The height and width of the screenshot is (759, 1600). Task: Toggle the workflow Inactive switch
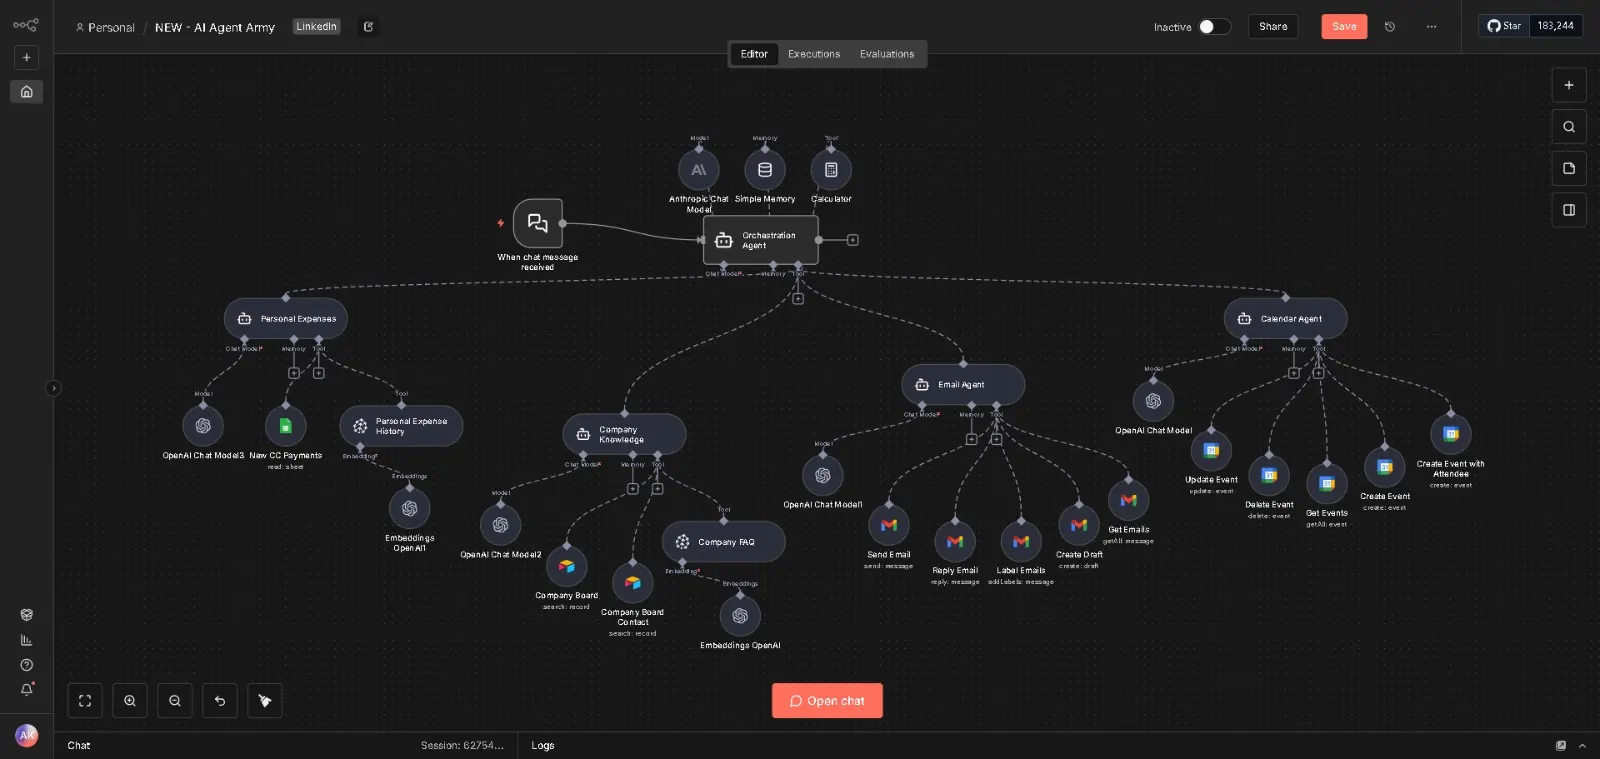coord(1214,27)
